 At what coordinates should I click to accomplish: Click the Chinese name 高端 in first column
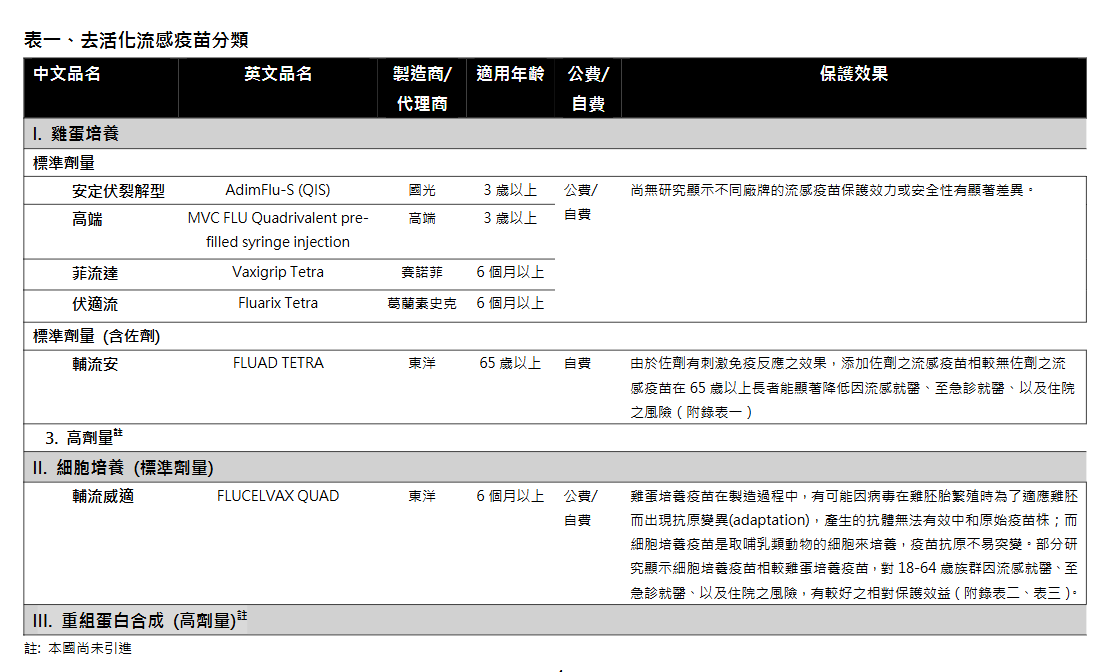coord(87,219)
